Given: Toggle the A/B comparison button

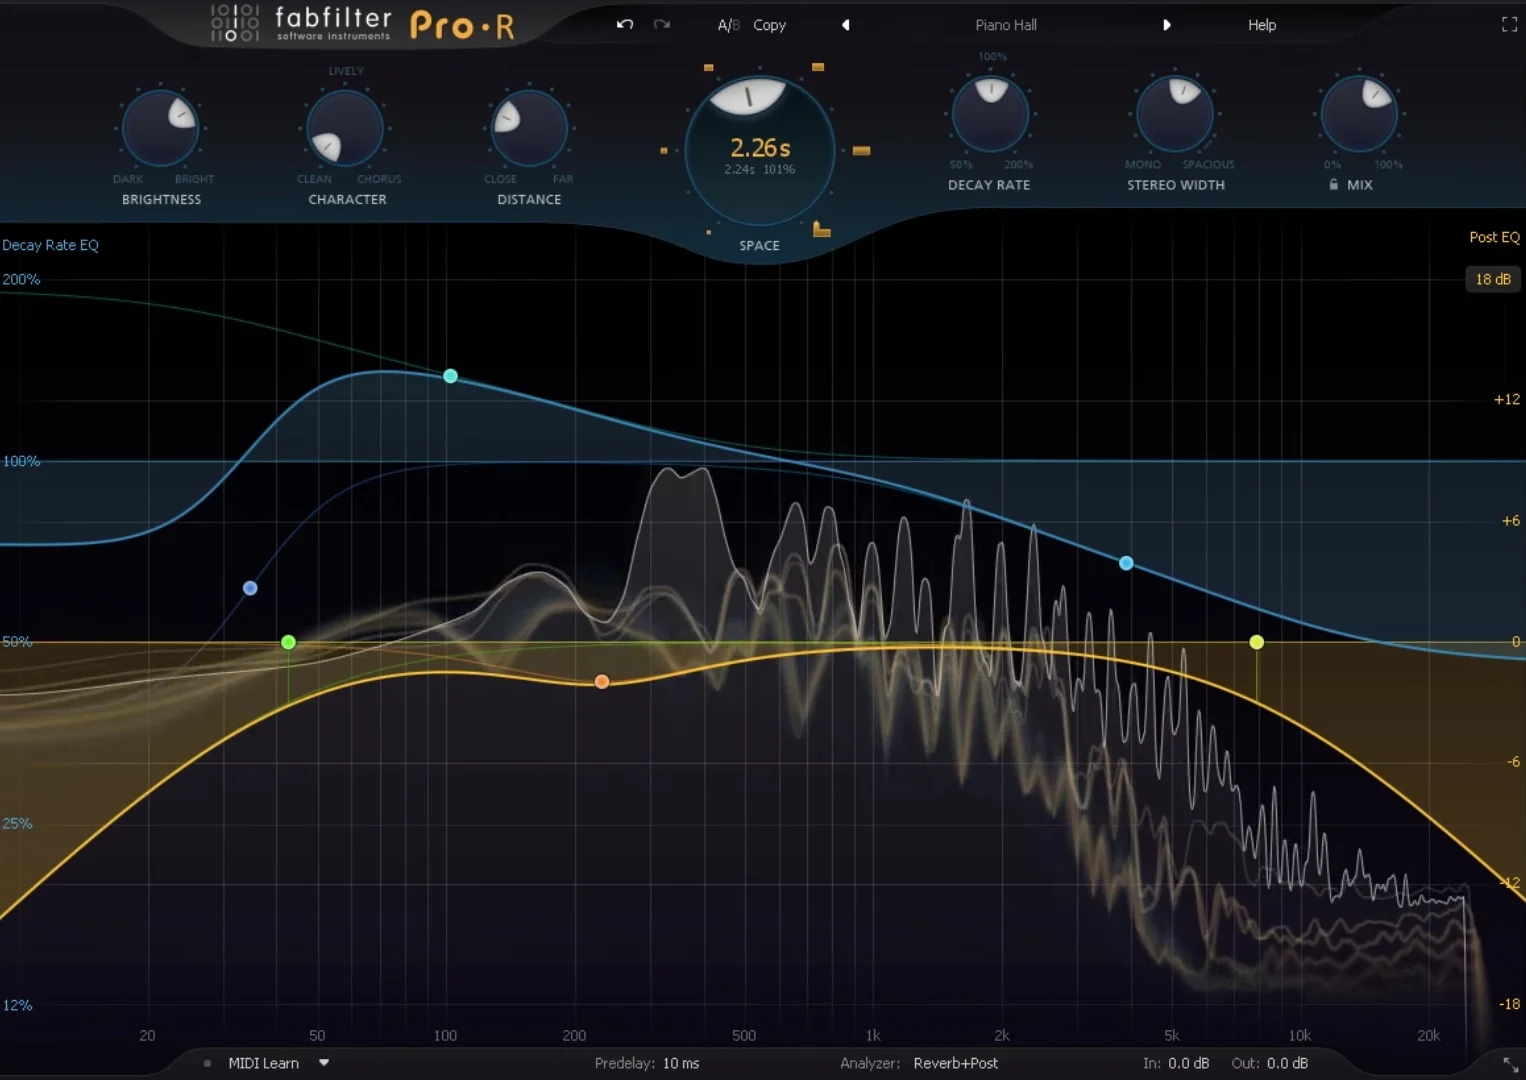Looking at the screenshot, I should click(729, 25).
